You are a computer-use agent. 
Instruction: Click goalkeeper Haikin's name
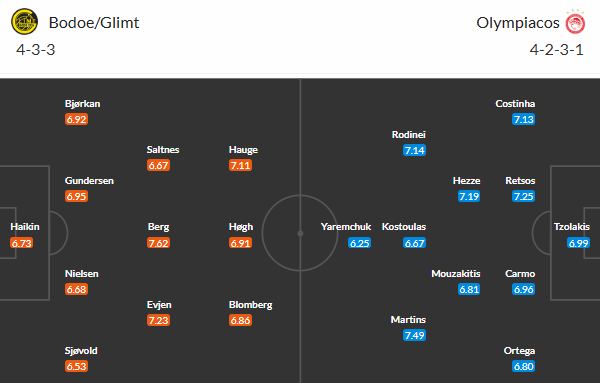pyautogui.click(x=25, y=227)
